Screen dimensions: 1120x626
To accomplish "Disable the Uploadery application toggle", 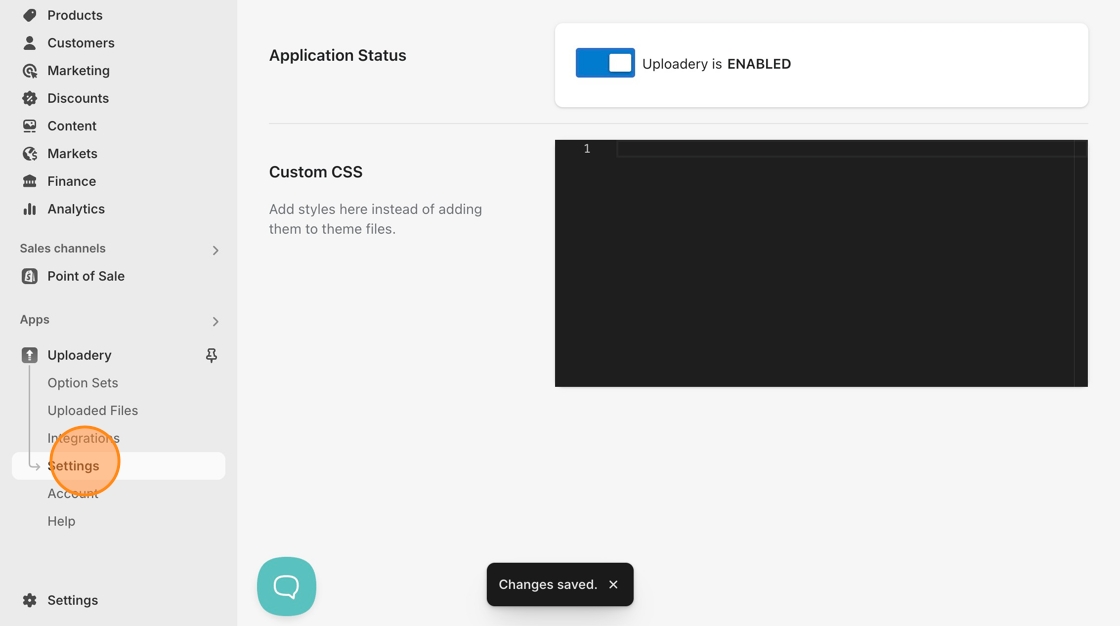I will click(605, 63).
